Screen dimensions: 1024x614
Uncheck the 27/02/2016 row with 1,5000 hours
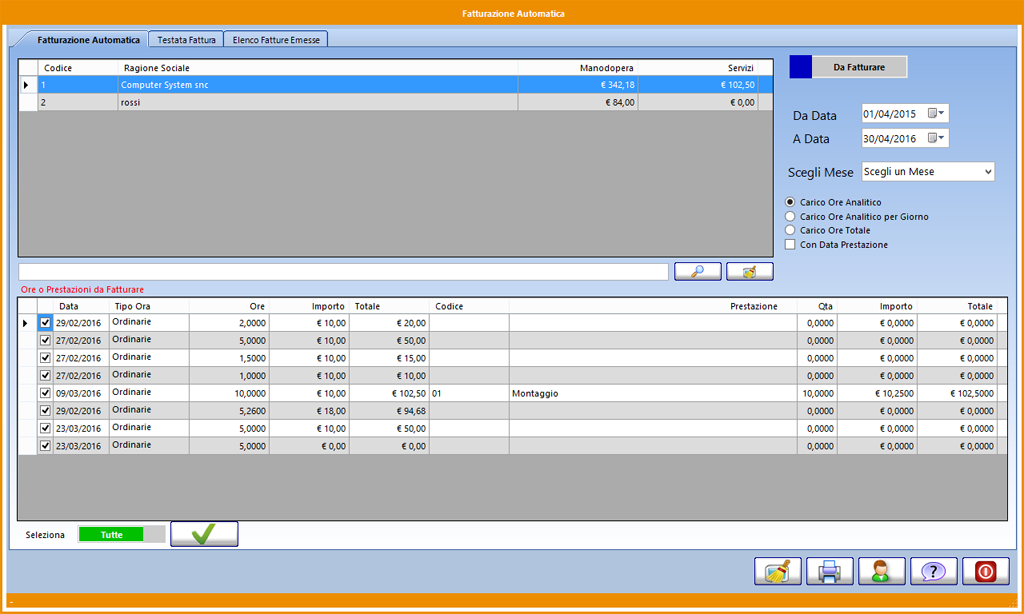(x=45, y=358)
